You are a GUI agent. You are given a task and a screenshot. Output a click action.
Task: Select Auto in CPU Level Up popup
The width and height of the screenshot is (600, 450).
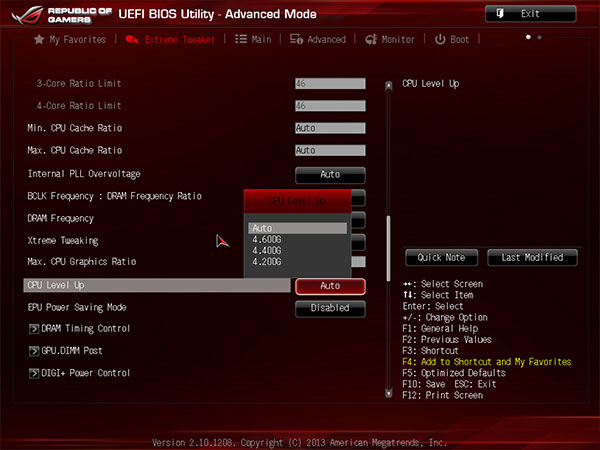coord(298,228)
